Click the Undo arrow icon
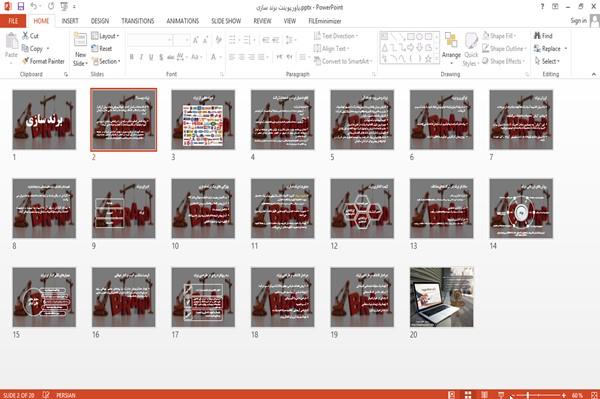Screen dimensions: 600x399 tap(34, 7)
